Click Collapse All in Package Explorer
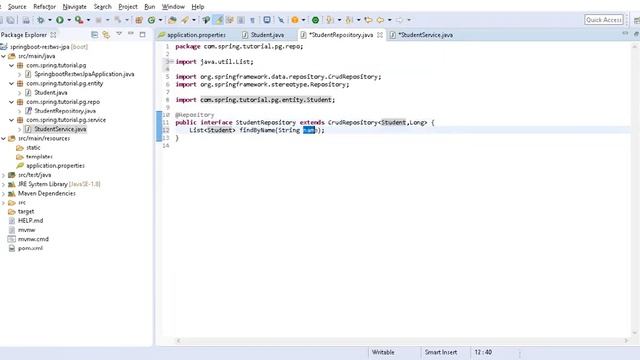This screenshot has height=360, width=640. [95, 35]
